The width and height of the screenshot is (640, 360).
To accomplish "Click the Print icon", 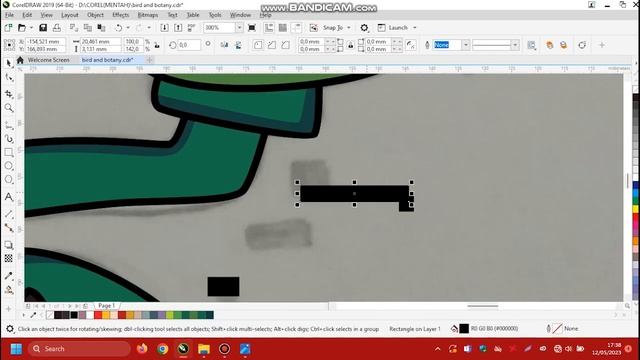I will (57, 28).
